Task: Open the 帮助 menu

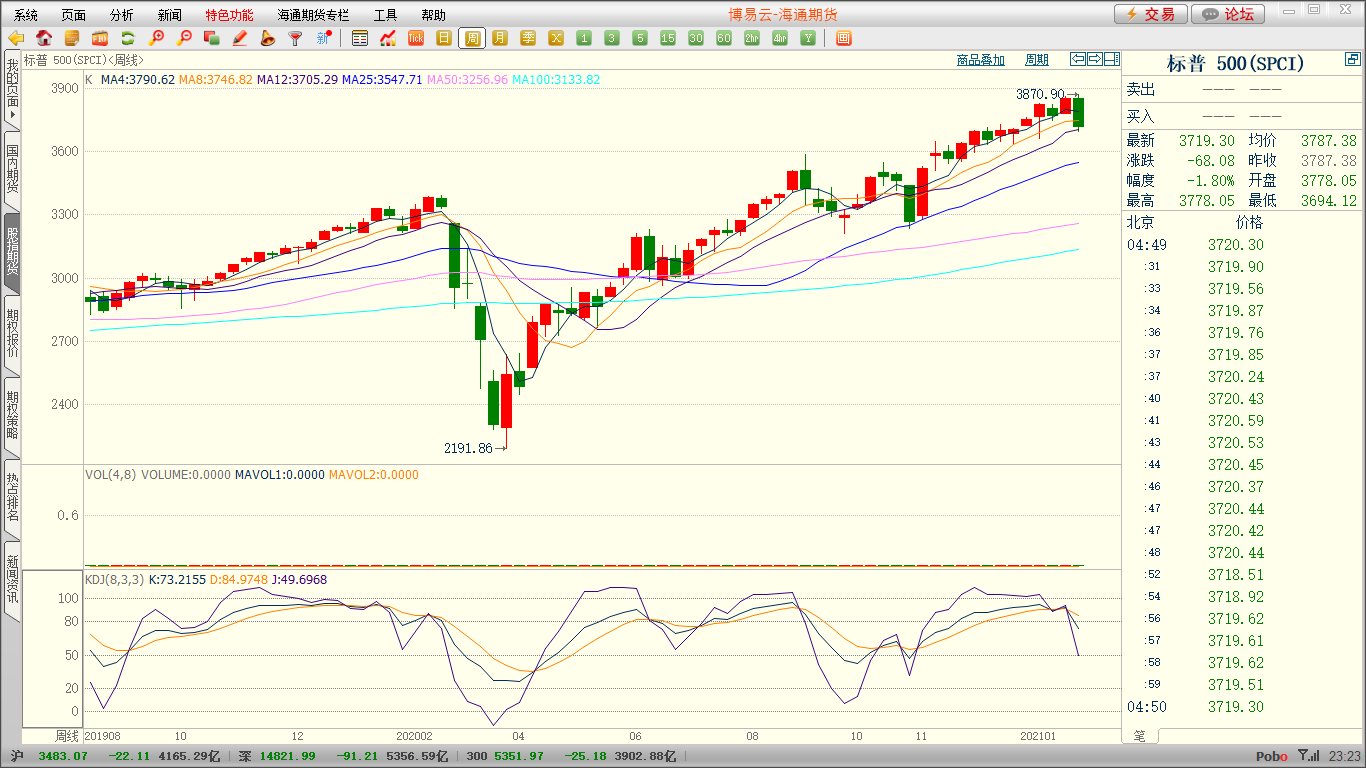Action: click(434, 15)
